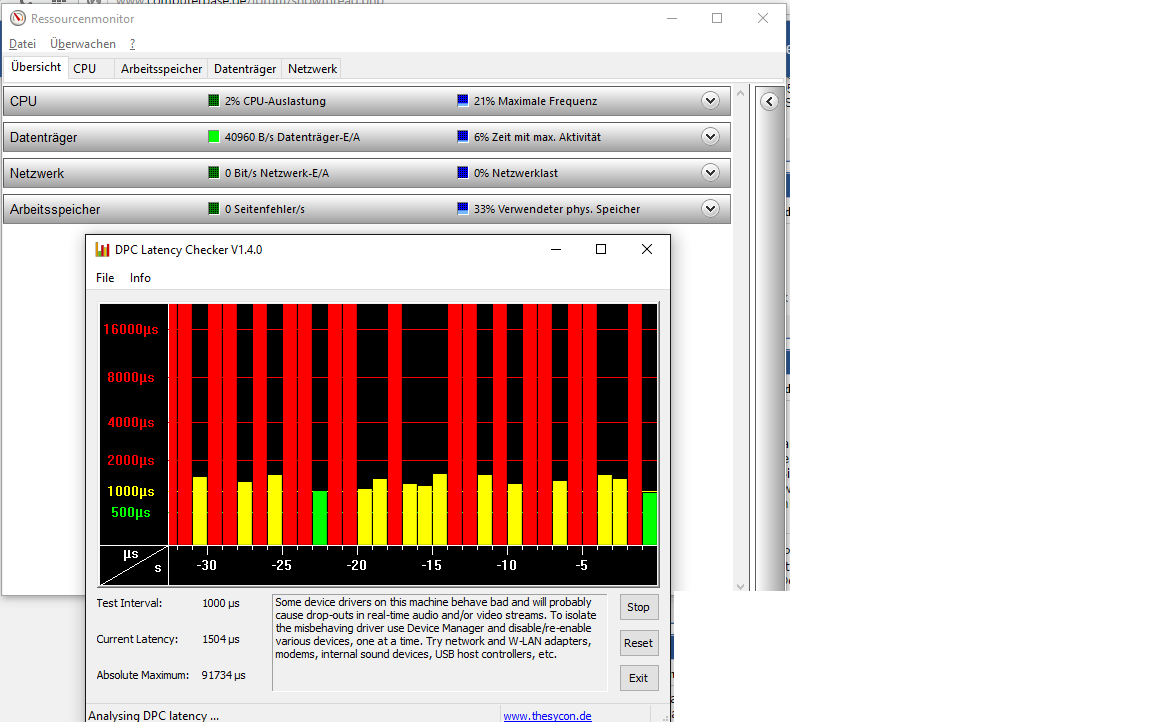Switch to the Datenträger tab

tap(245, 68)
